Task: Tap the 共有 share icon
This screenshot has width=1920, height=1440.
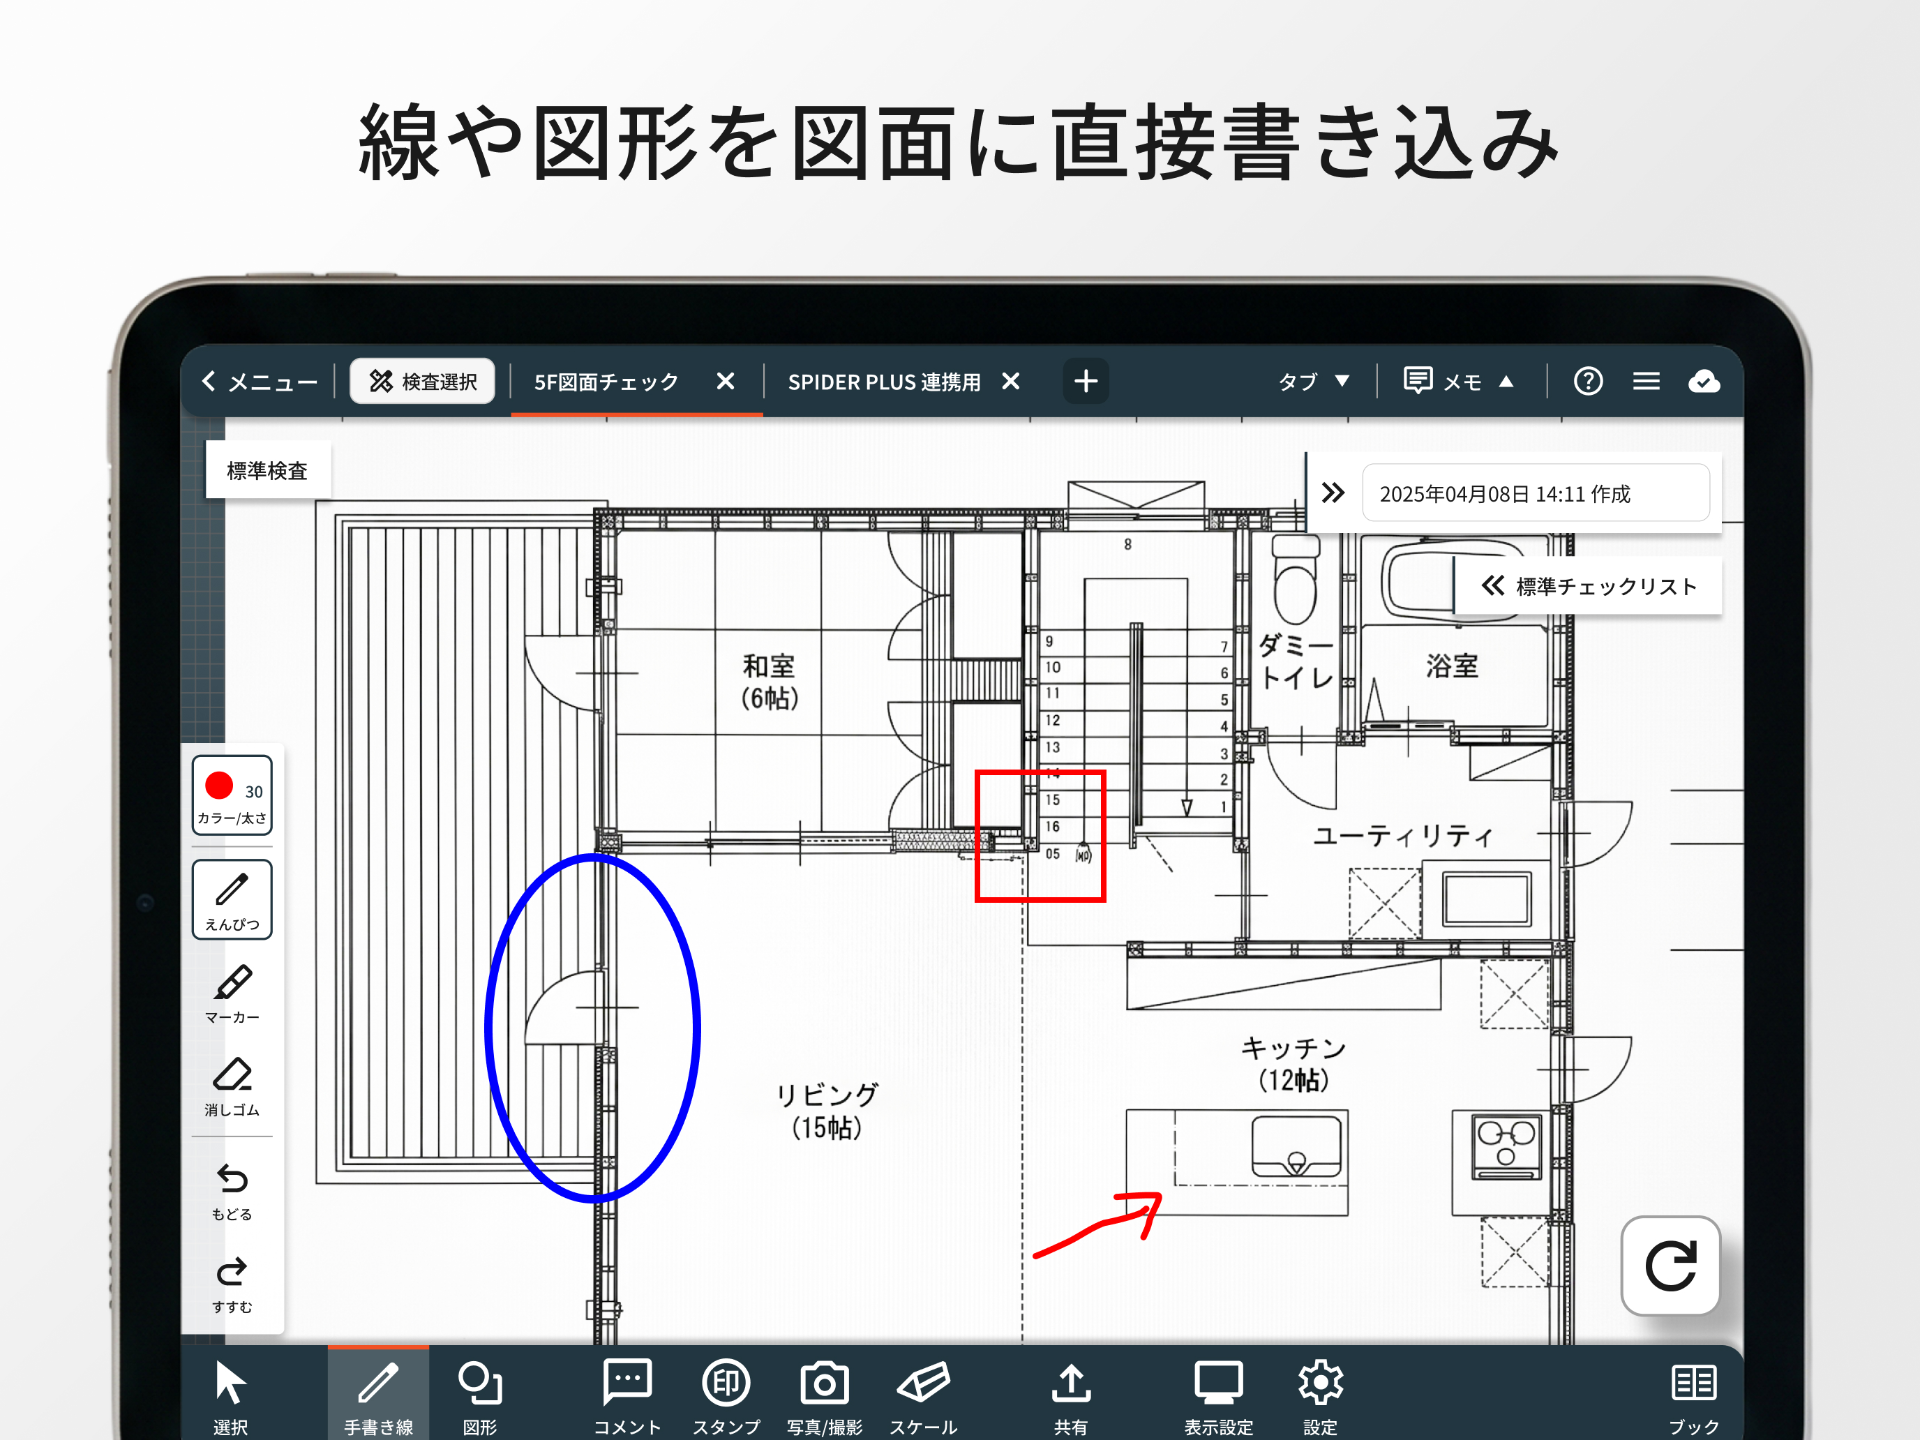Action: coord(1070,1396)
